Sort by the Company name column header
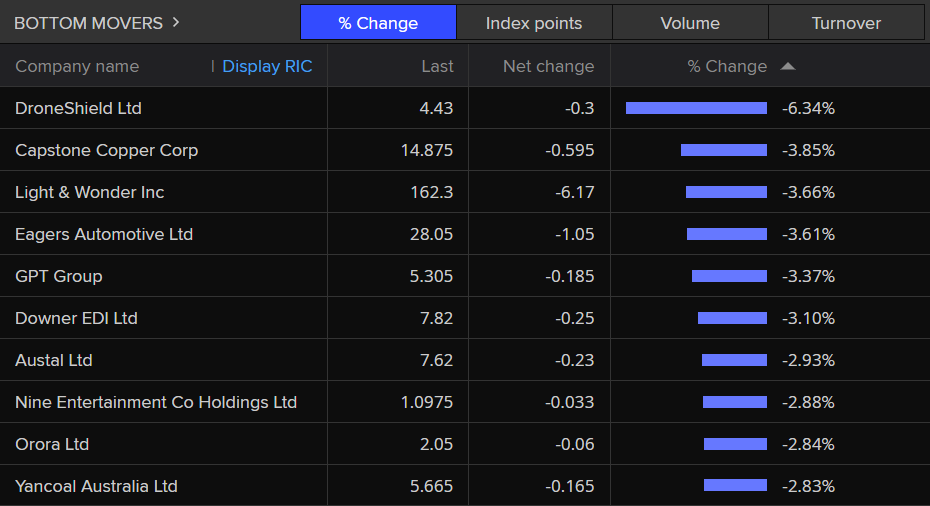The image size is (930, 506). [x=77, y=67]
